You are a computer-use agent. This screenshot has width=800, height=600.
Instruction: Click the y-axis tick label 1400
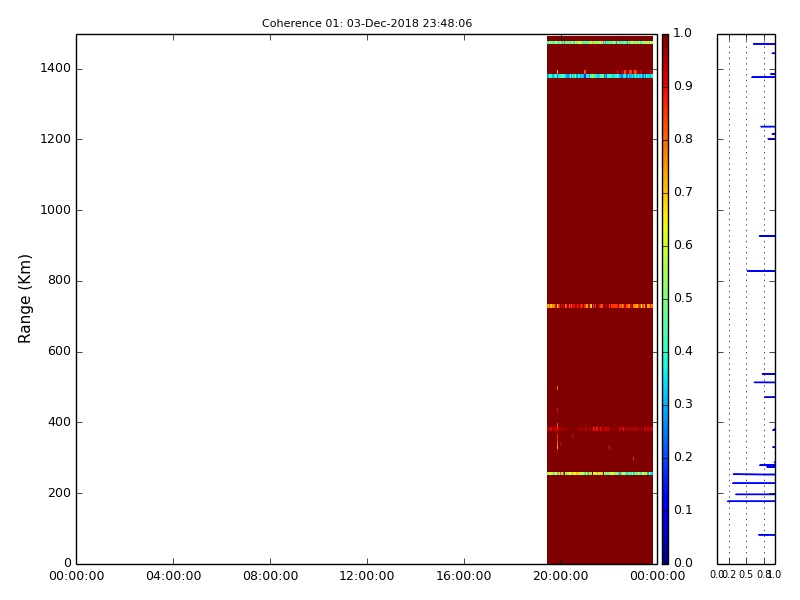coord(55,68)
